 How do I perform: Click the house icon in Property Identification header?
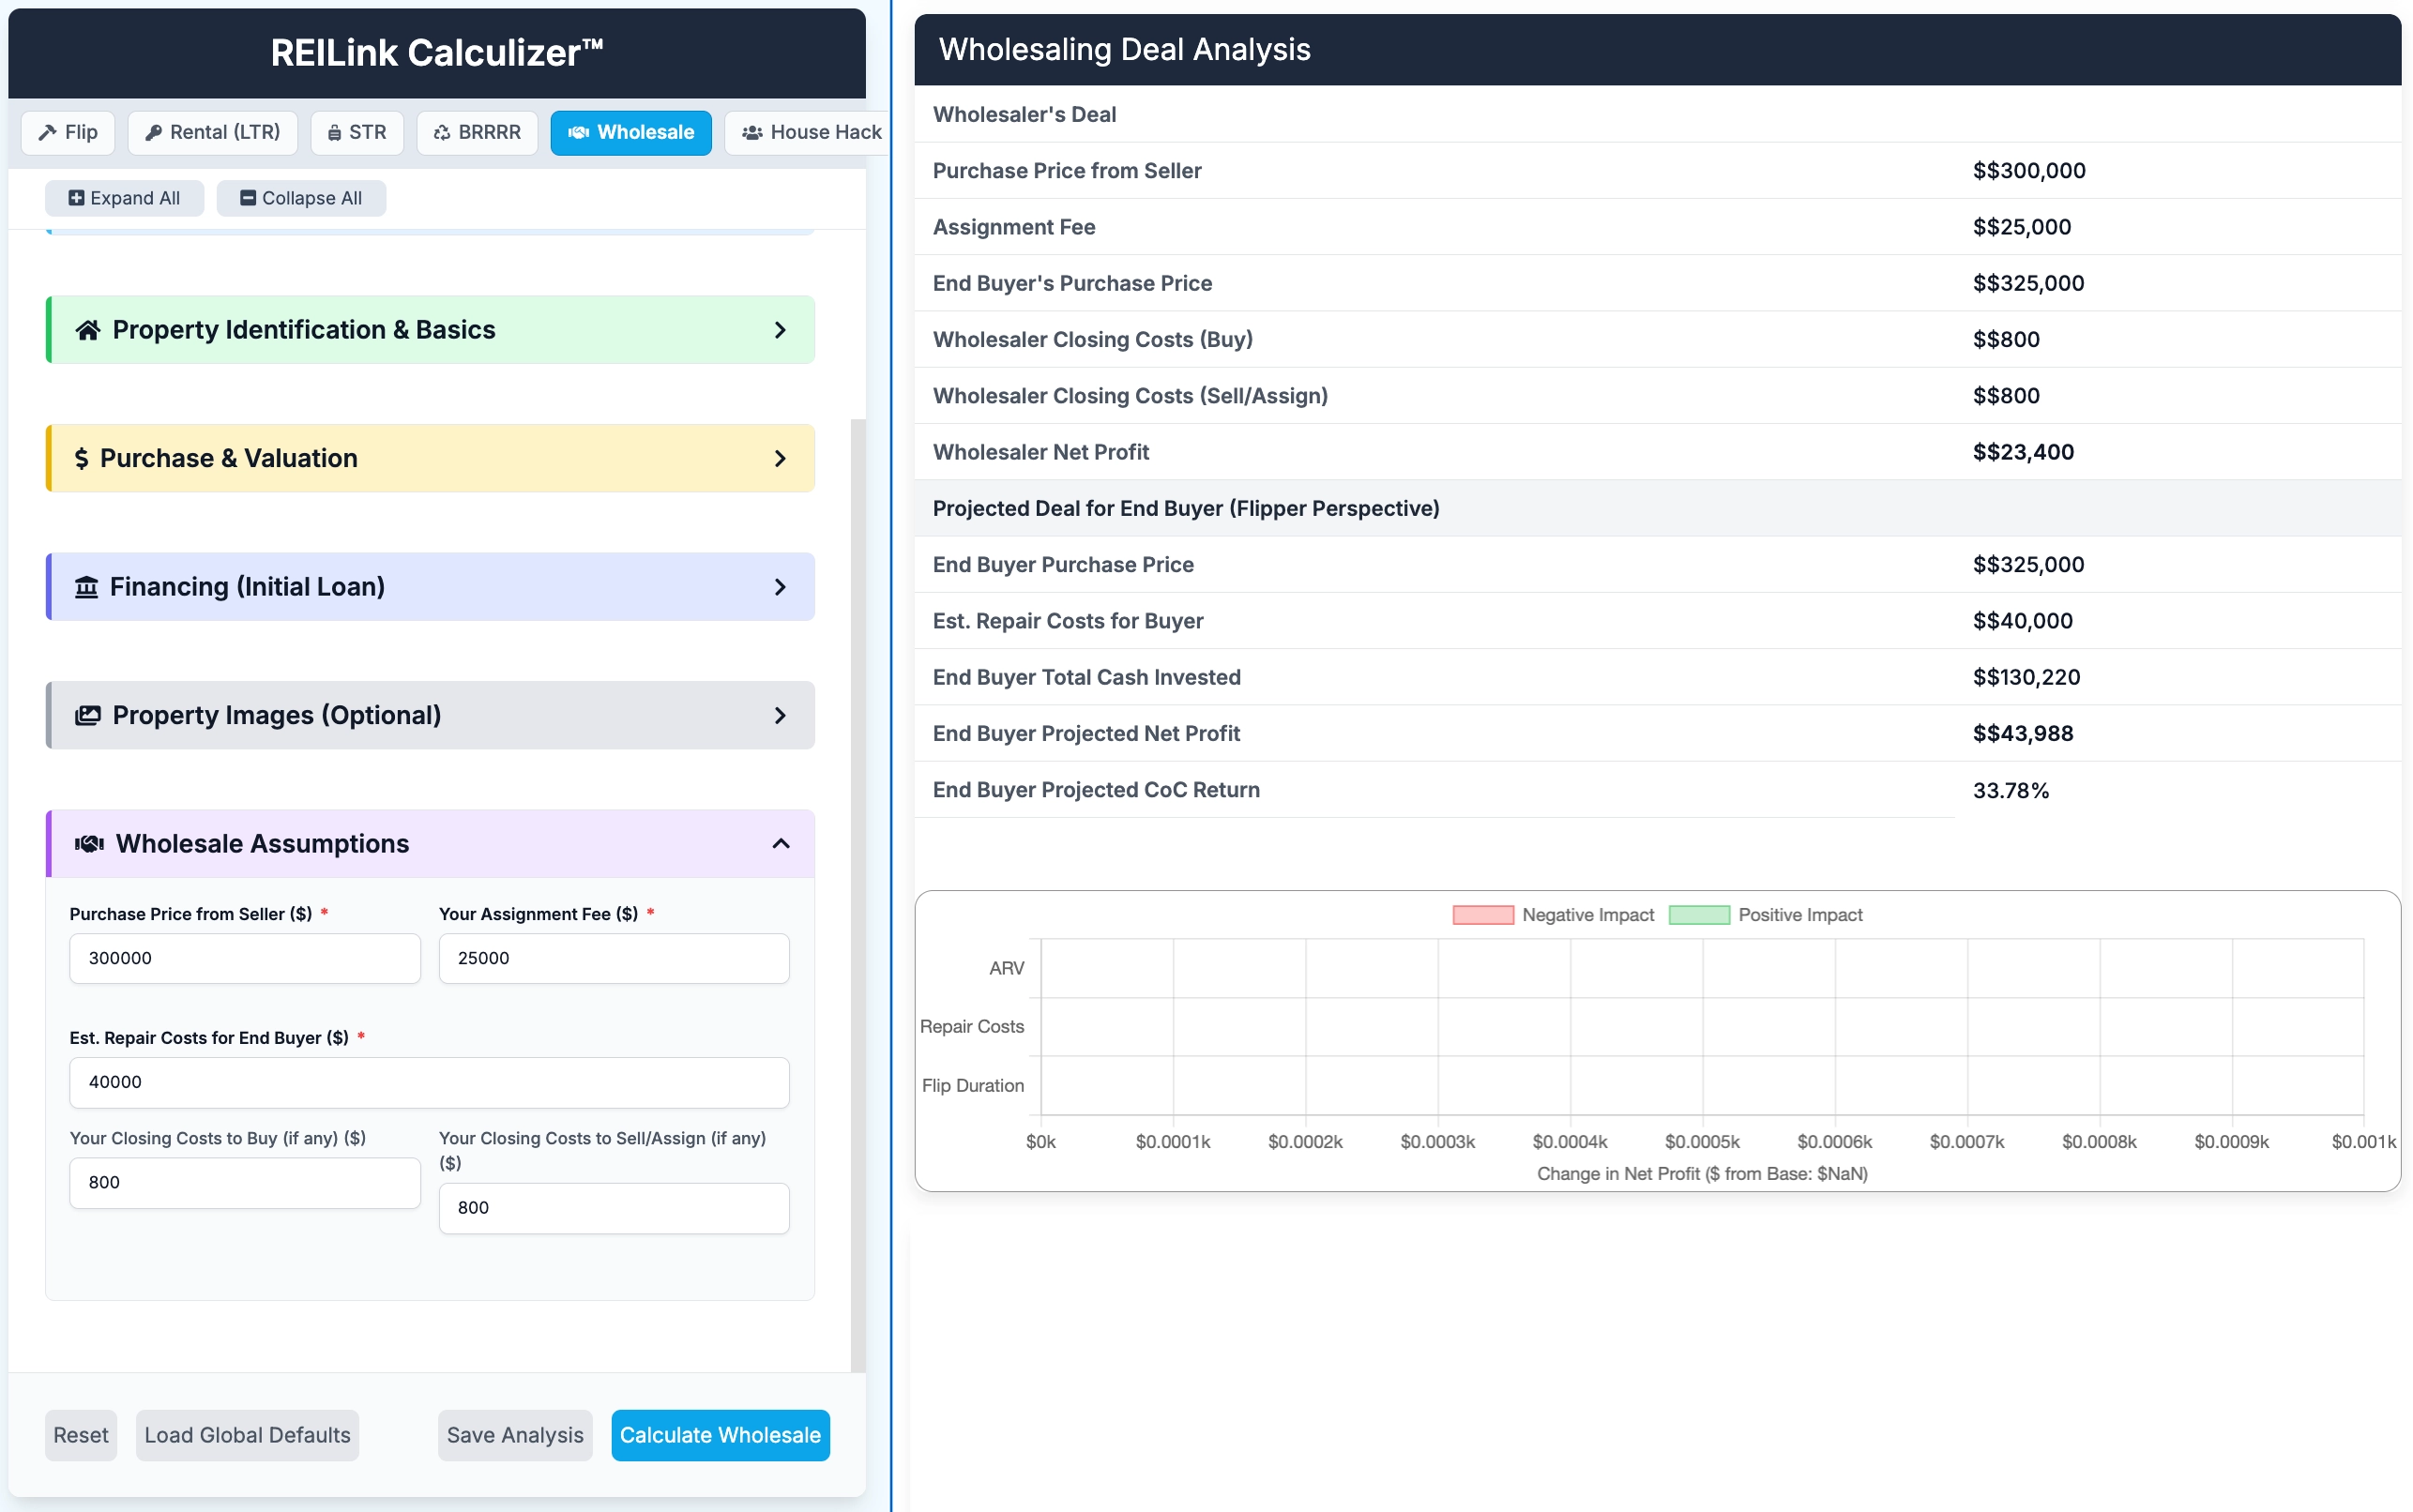[x=87, y=330]
